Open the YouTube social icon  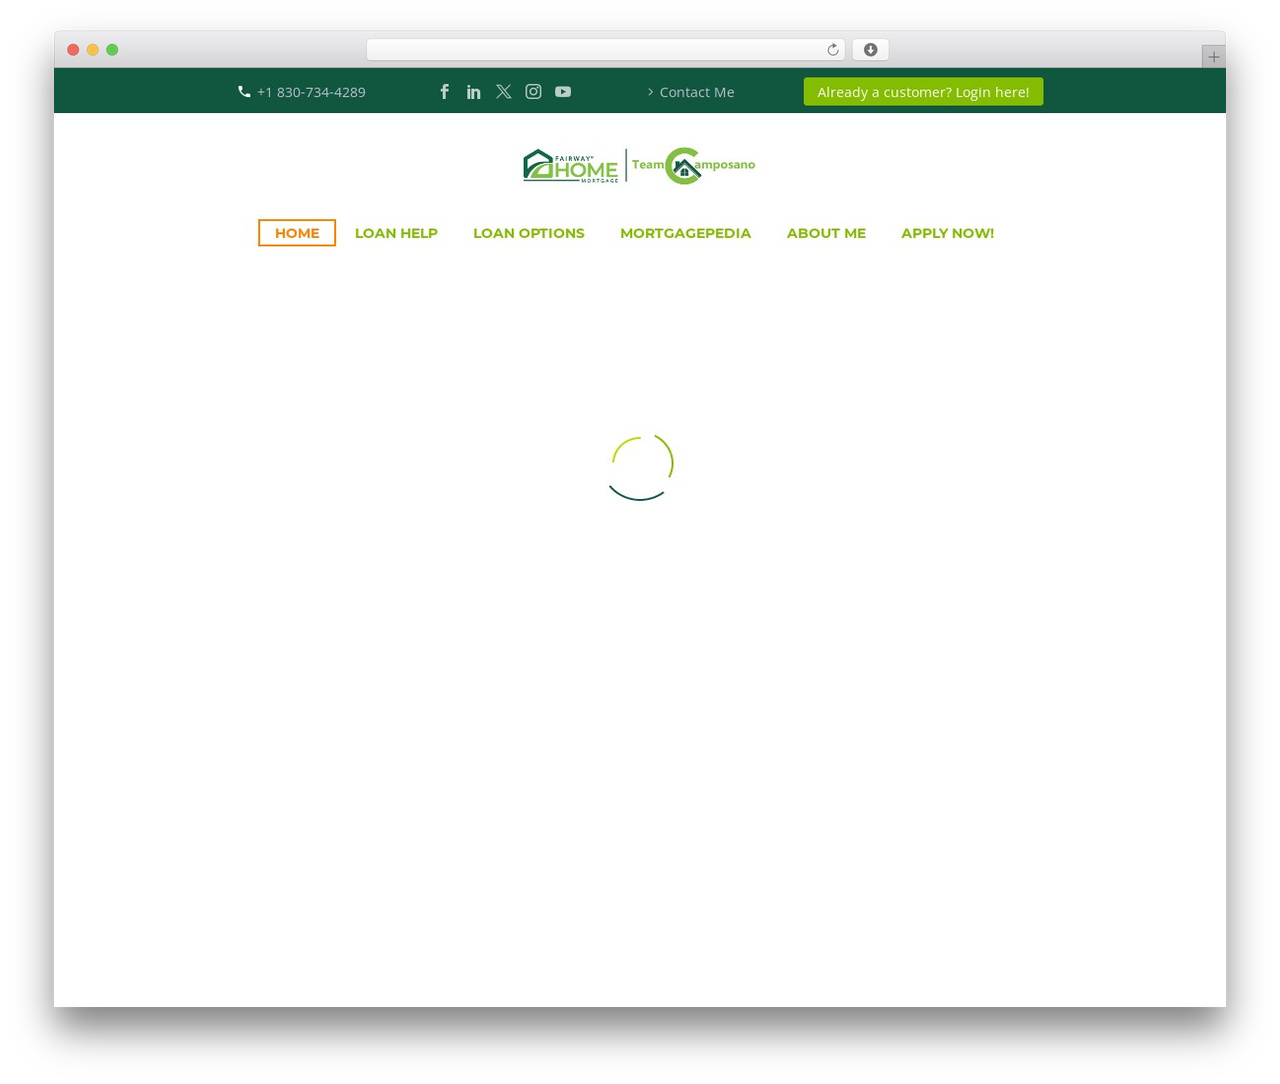coord(563,92)
